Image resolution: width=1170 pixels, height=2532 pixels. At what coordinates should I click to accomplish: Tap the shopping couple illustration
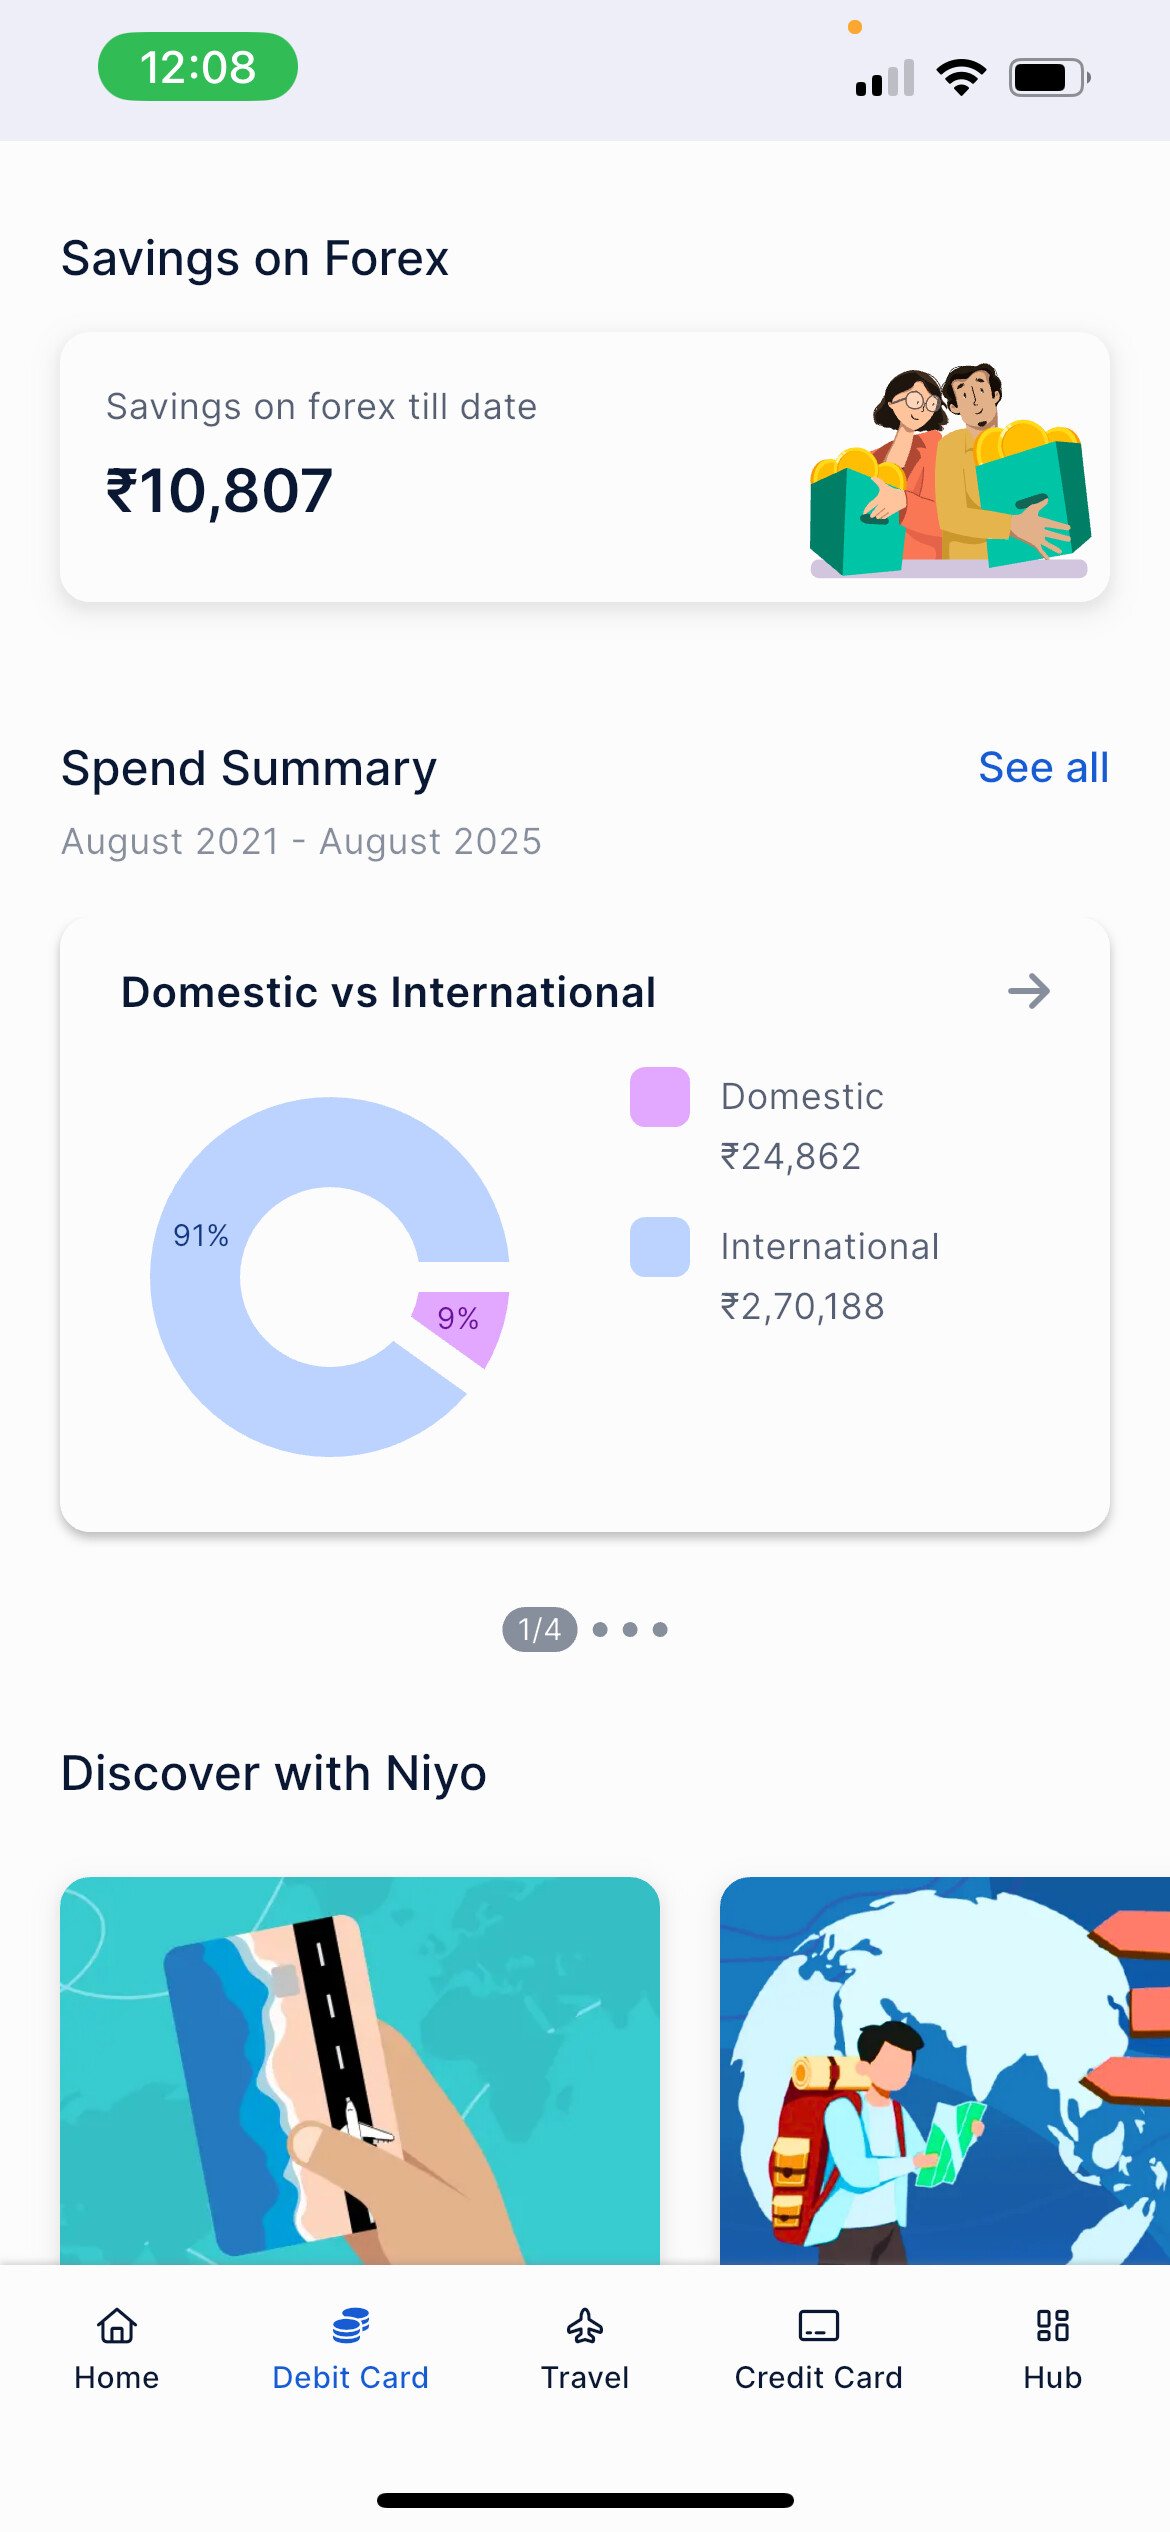948,470
